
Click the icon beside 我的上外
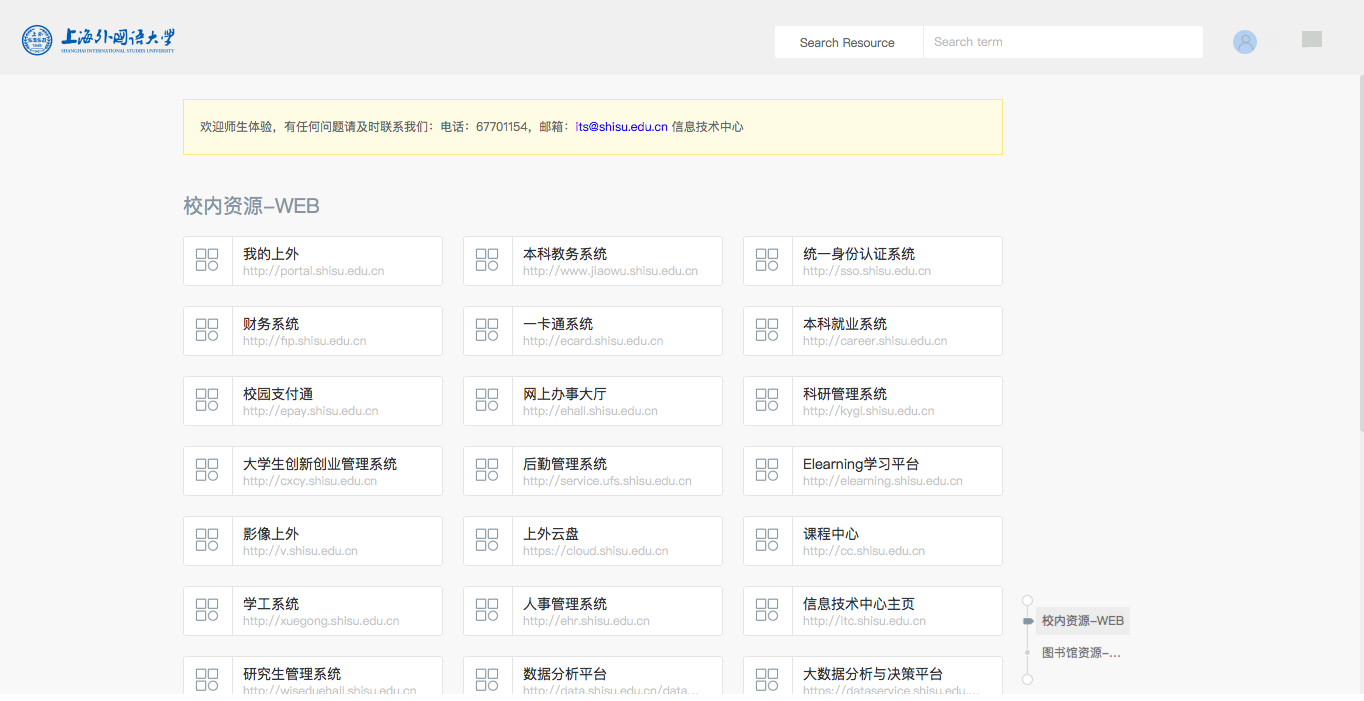[207, 261]
